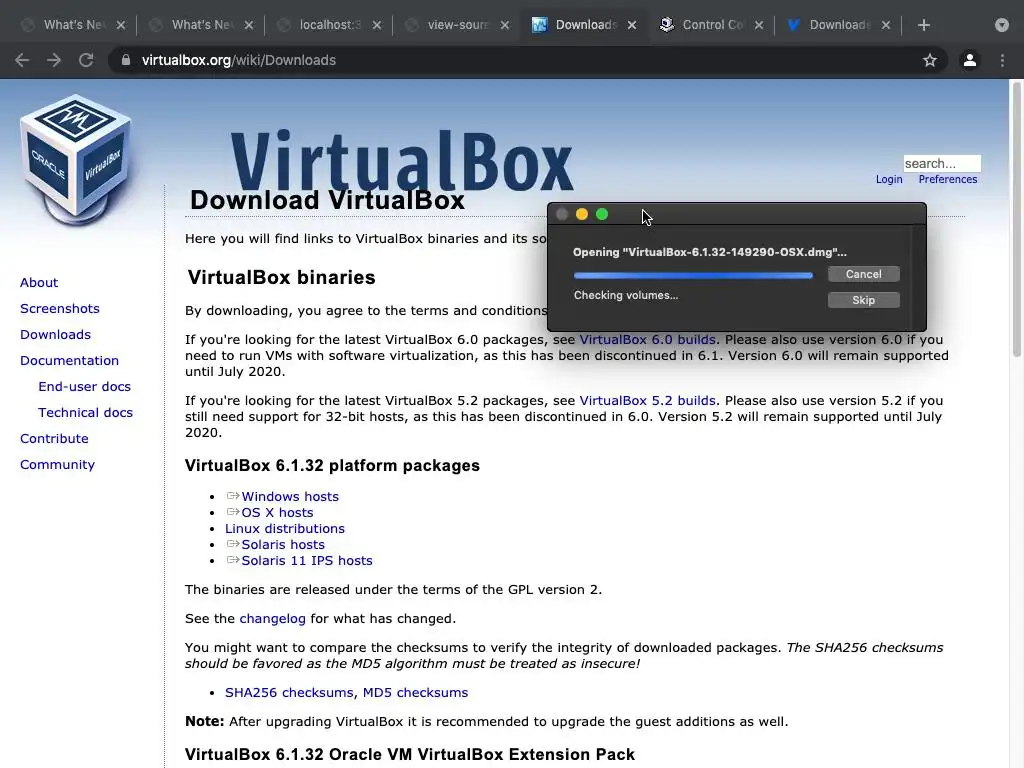
Task: Click the VirtualBox cube logo
Action: click(x=76, y=160)
